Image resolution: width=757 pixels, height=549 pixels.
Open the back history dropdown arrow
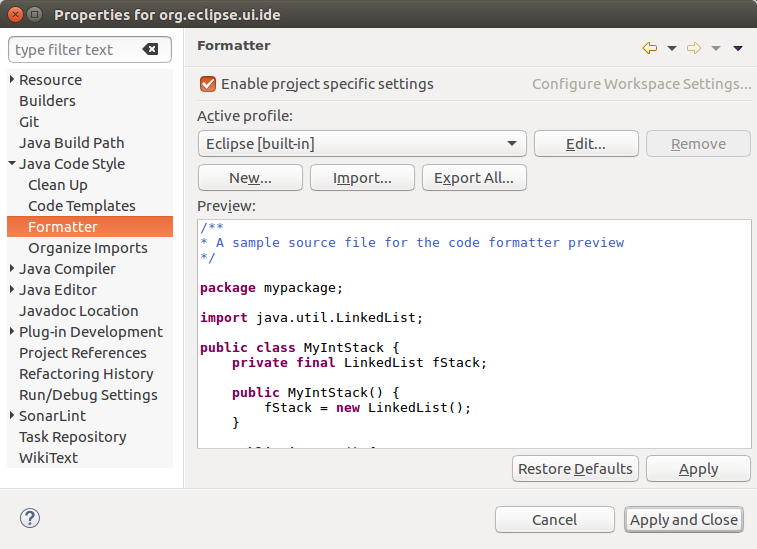click(672, 48)
